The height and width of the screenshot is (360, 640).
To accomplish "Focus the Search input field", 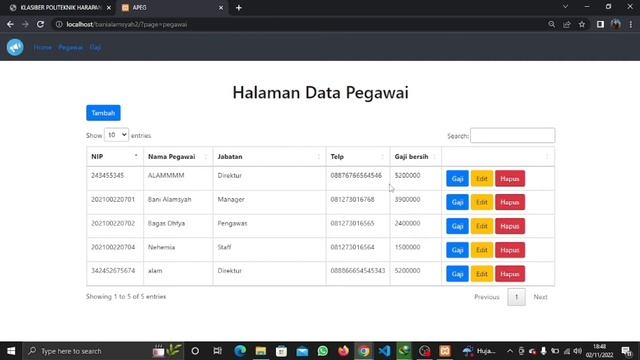I will coord(512,136).
